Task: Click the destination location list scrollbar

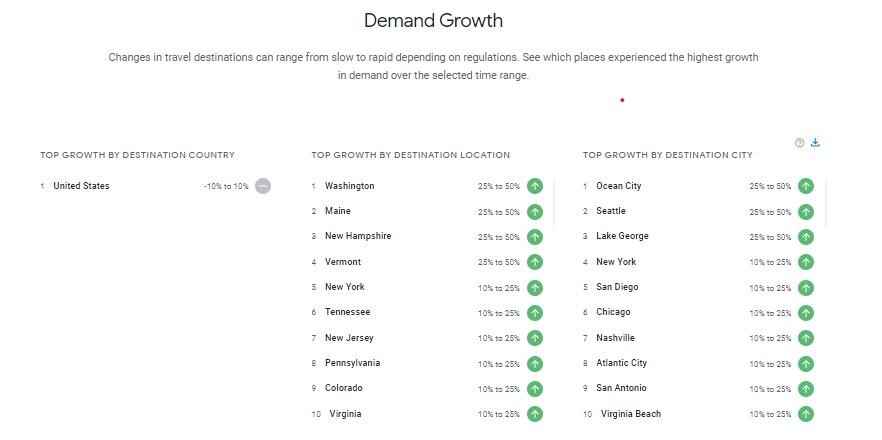Action: pyautogui.click(x=554, y=203)
